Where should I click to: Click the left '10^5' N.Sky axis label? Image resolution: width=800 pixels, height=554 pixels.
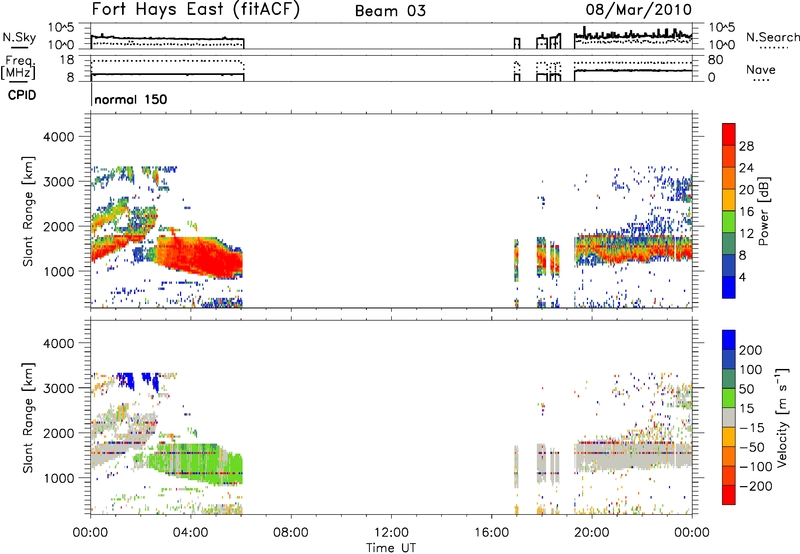(61, 28)
